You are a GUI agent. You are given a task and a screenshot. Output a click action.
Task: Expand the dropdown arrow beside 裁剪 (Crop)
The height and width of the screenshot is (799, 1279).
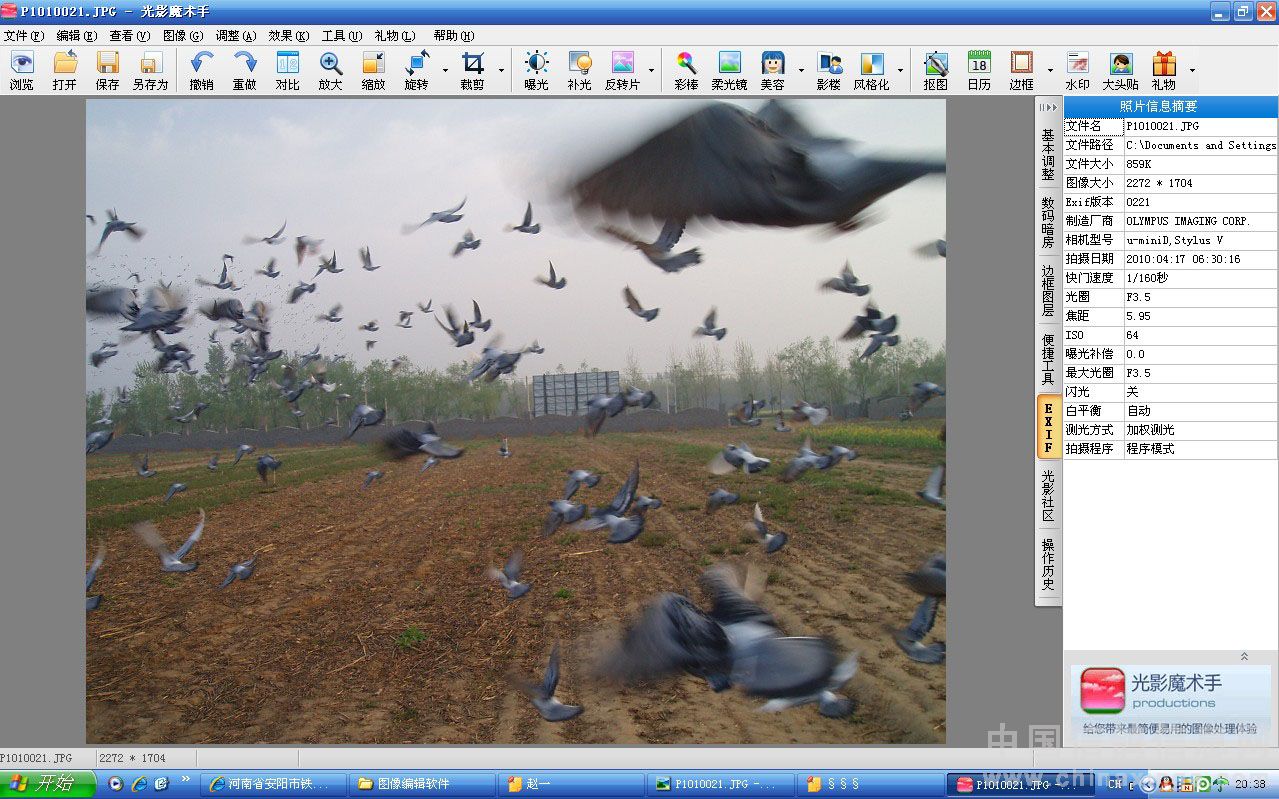point(501,71)
